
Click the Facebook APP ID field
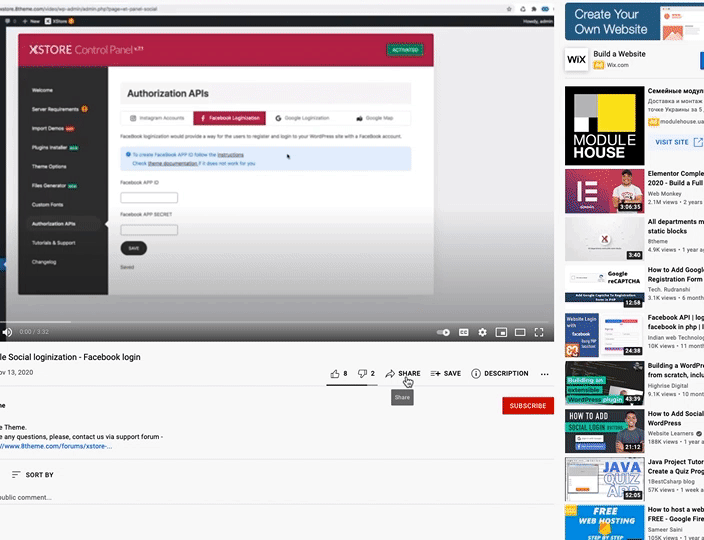[x=149, y=198]
